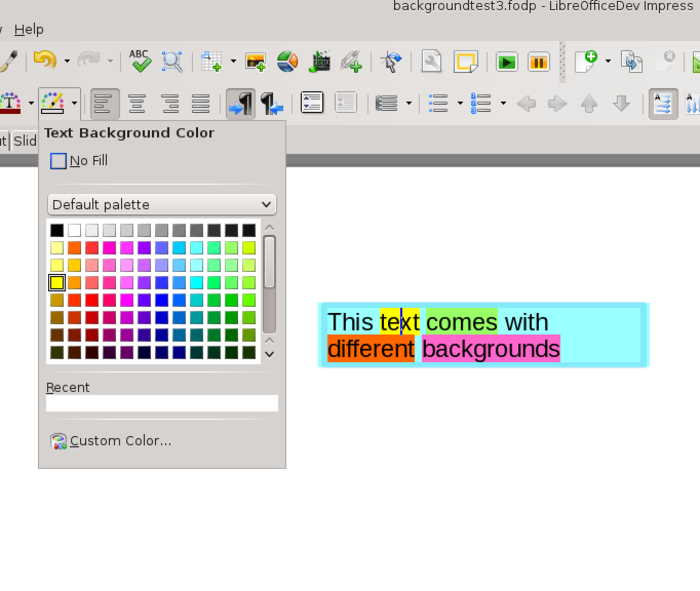Insert an image using the picture icon

(x=255, y=62)
